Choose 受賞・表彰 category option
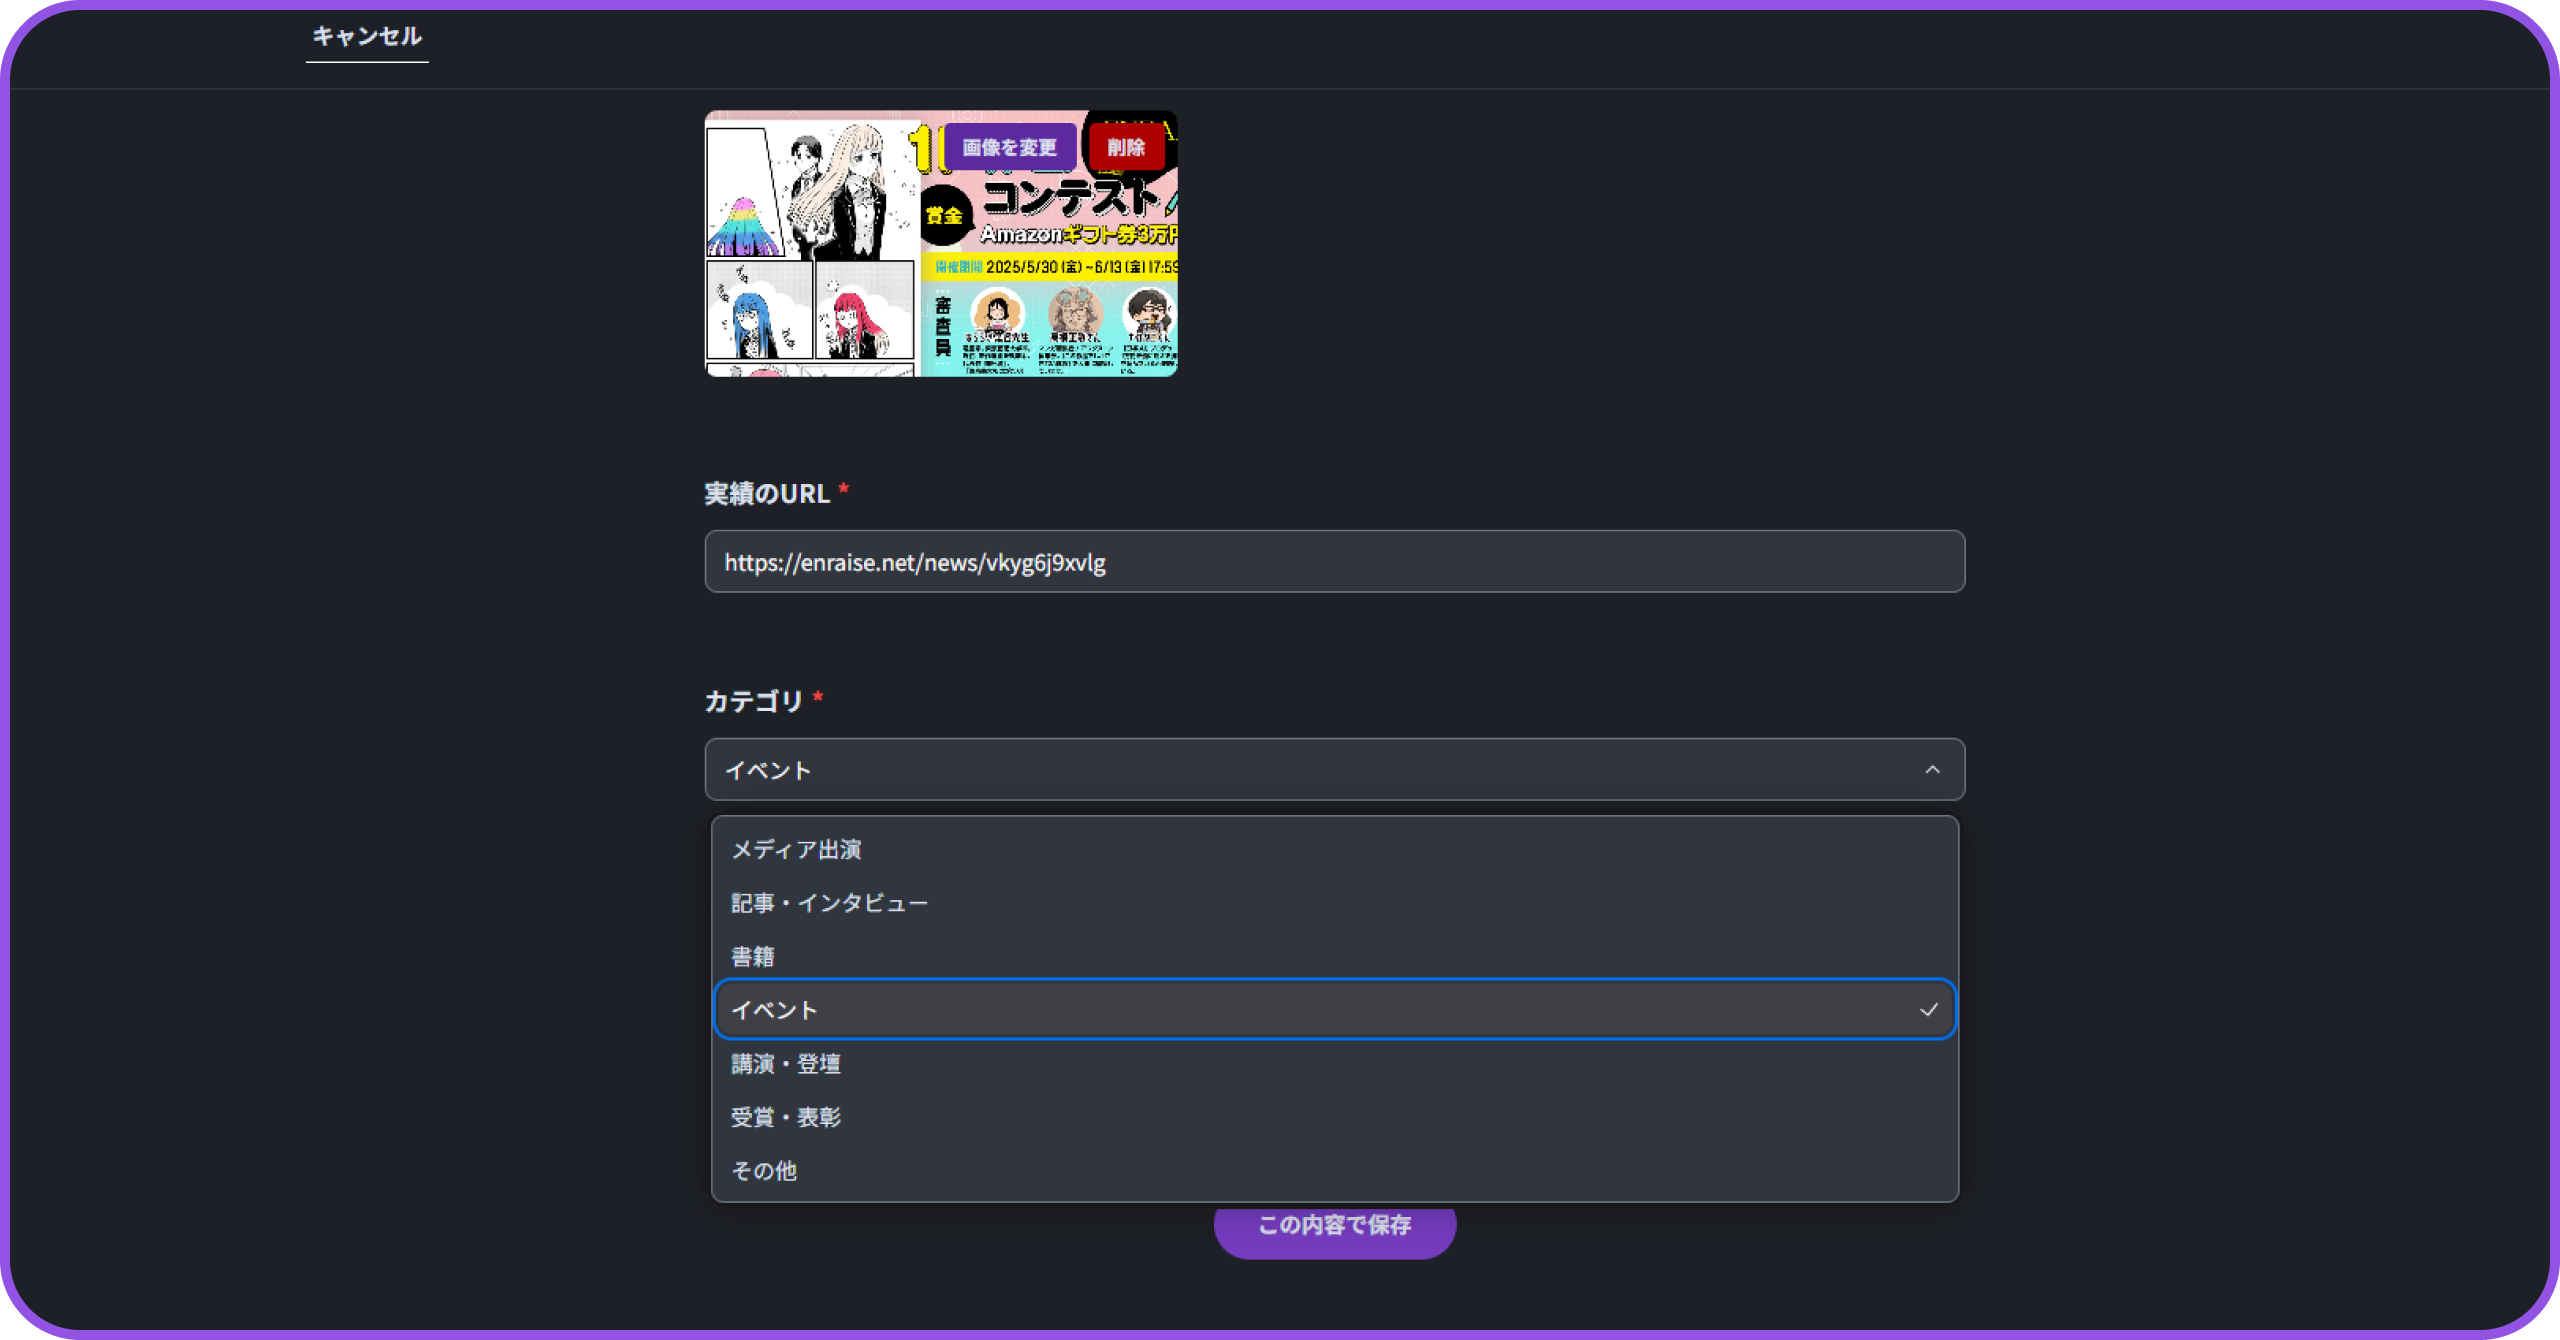 786,1117
